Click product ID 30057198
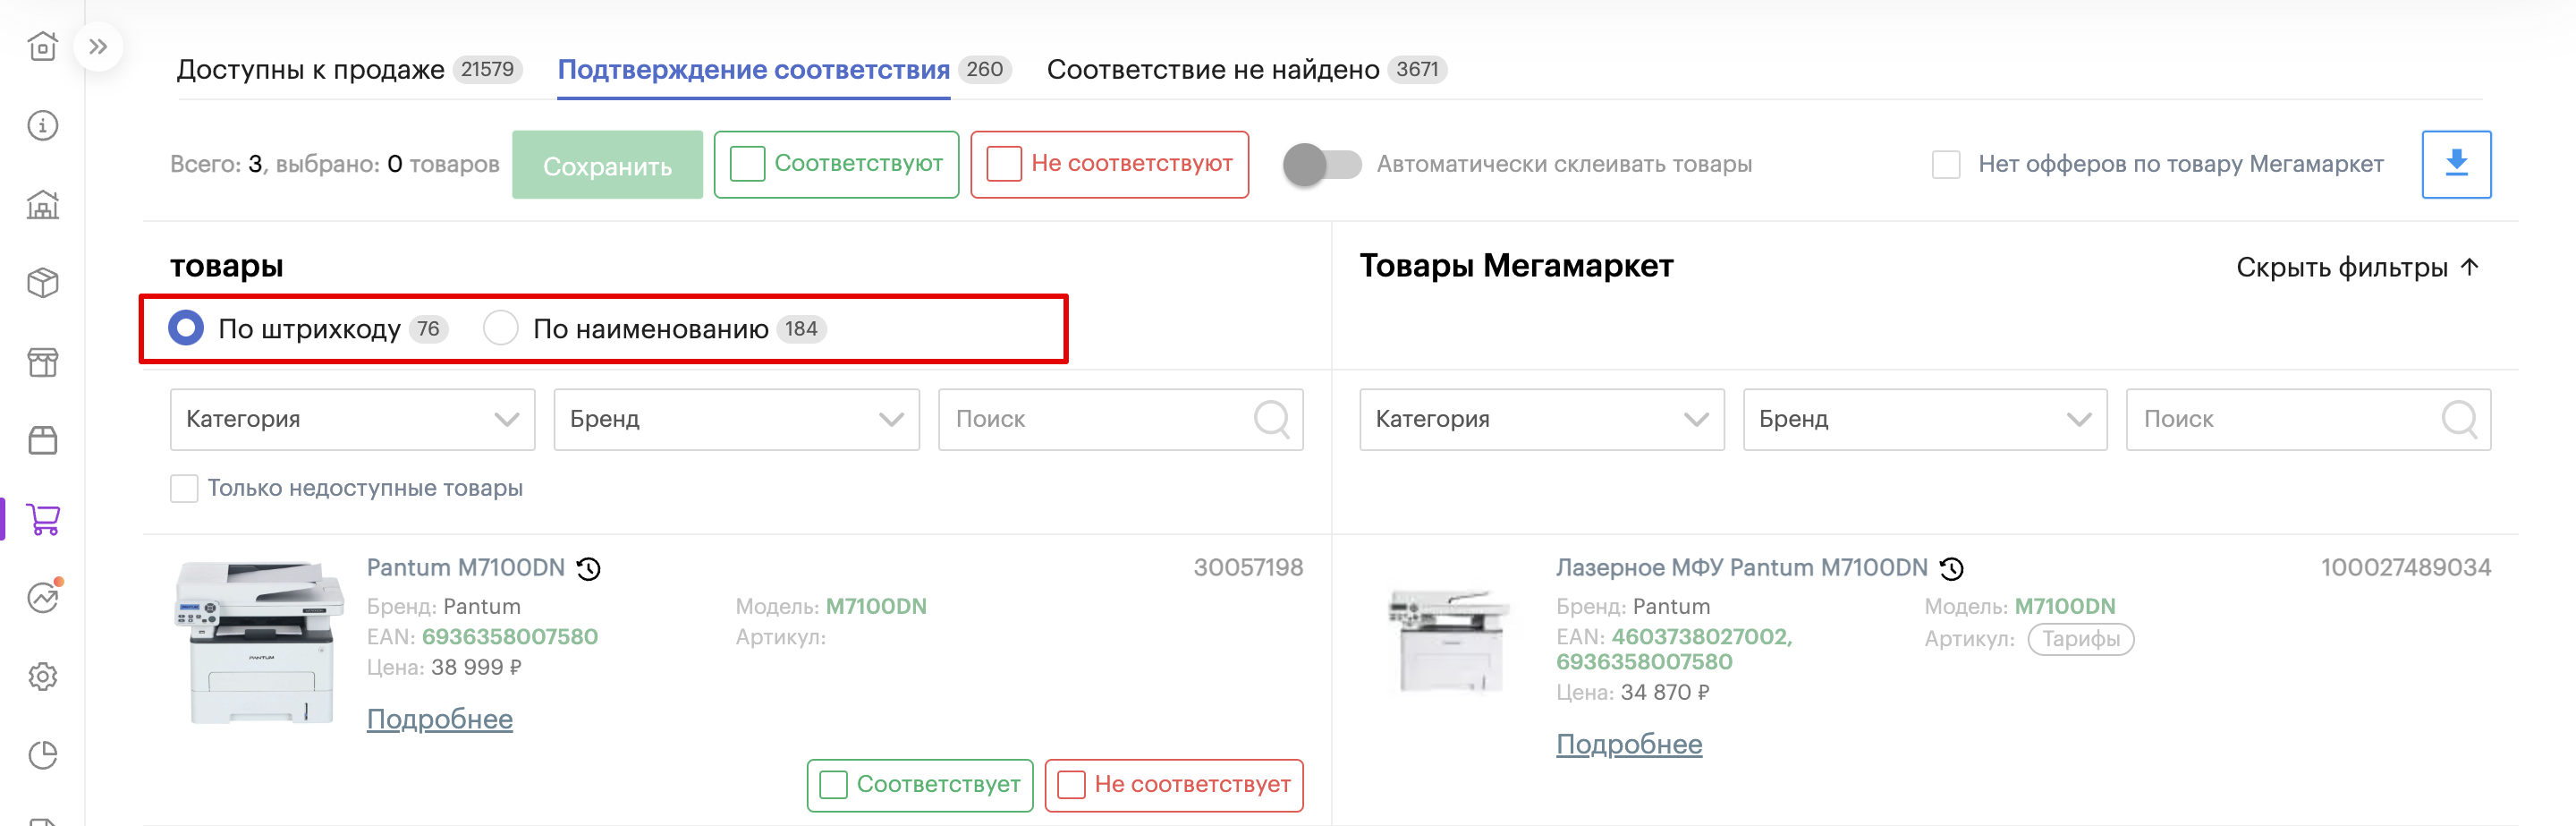The width and height of the screenshot is (2576, 826). pyautogui.click(x=1248, y=568)
